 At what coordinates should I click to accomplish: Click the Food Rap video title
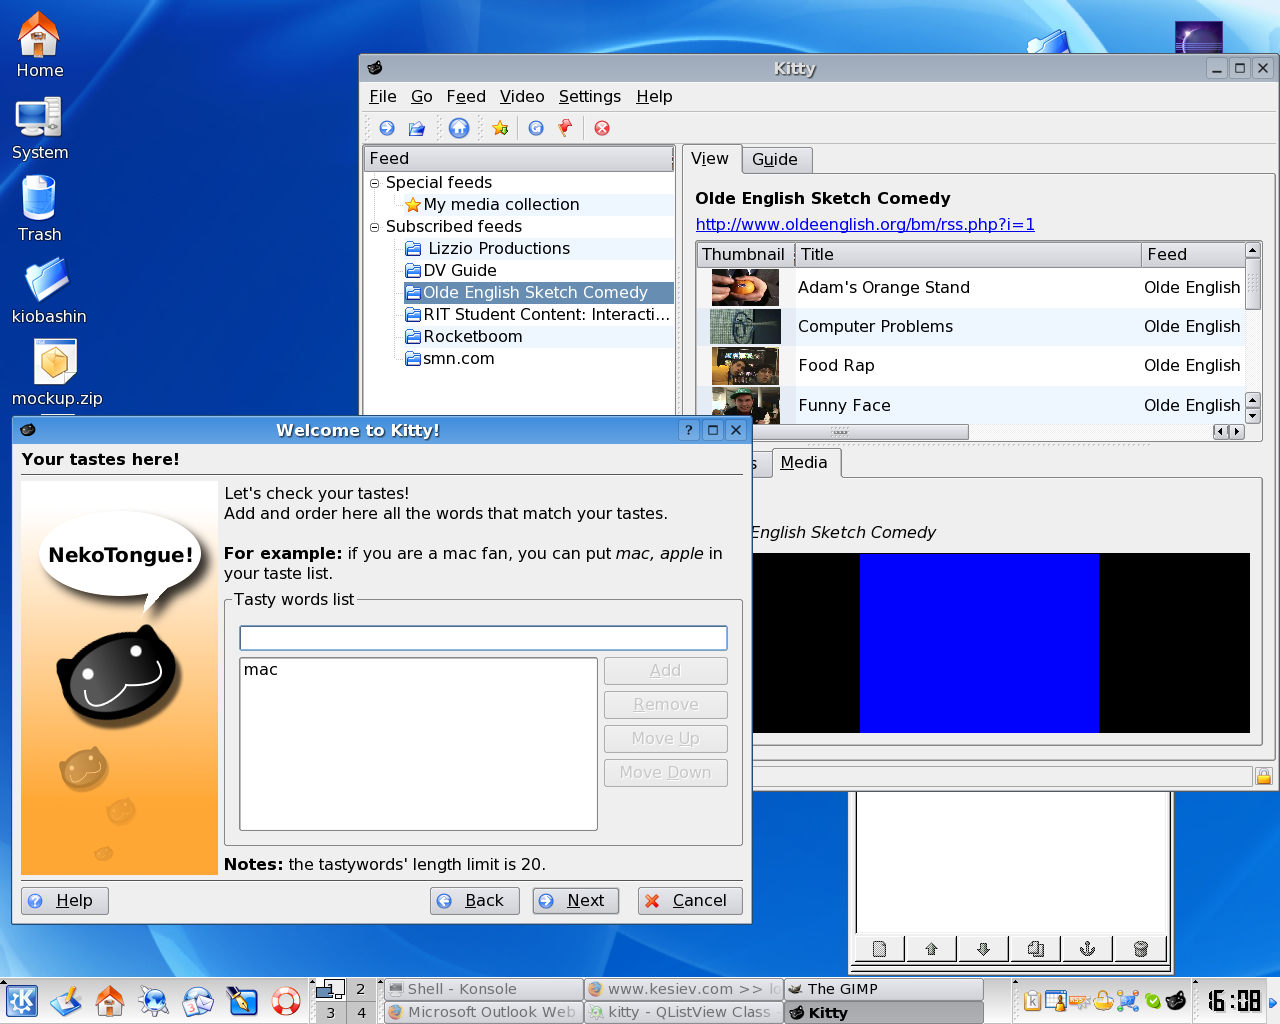coord(836,366)
